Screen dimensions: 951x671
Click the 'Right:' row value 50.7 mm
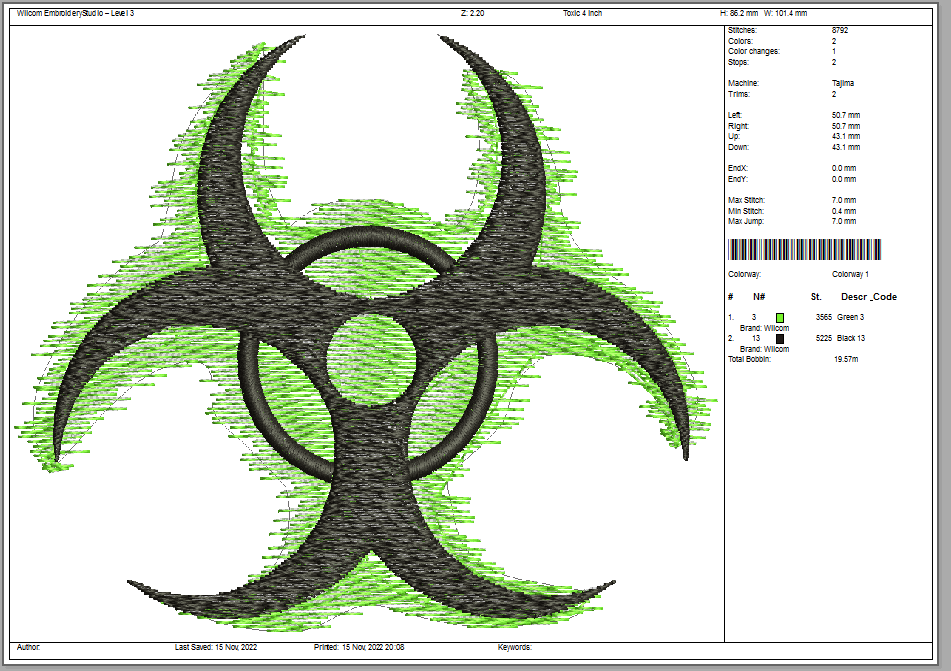pyautogui.click(x=846, y=126)
